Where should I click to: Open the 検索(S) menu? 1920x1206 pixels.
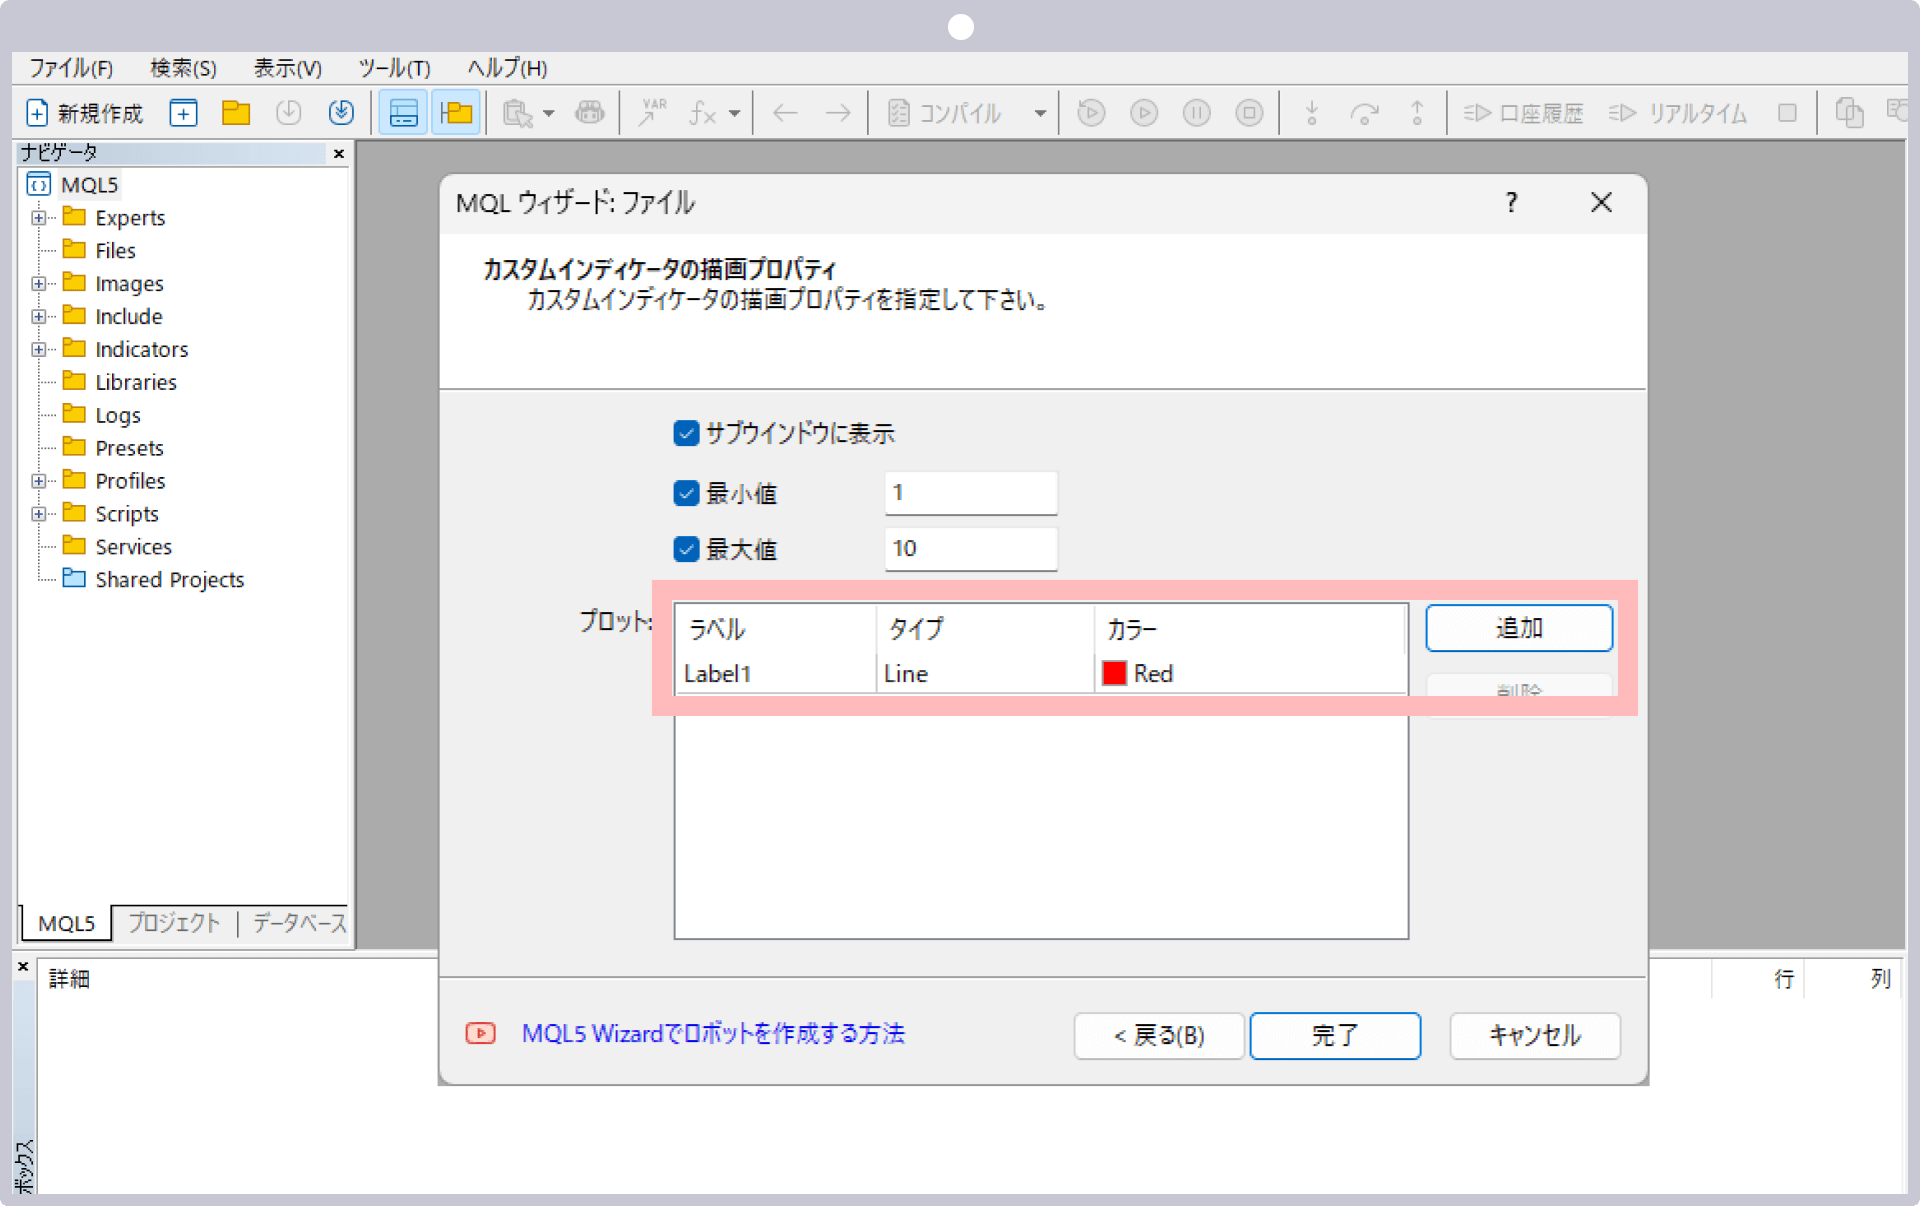[x=183, y=68]
